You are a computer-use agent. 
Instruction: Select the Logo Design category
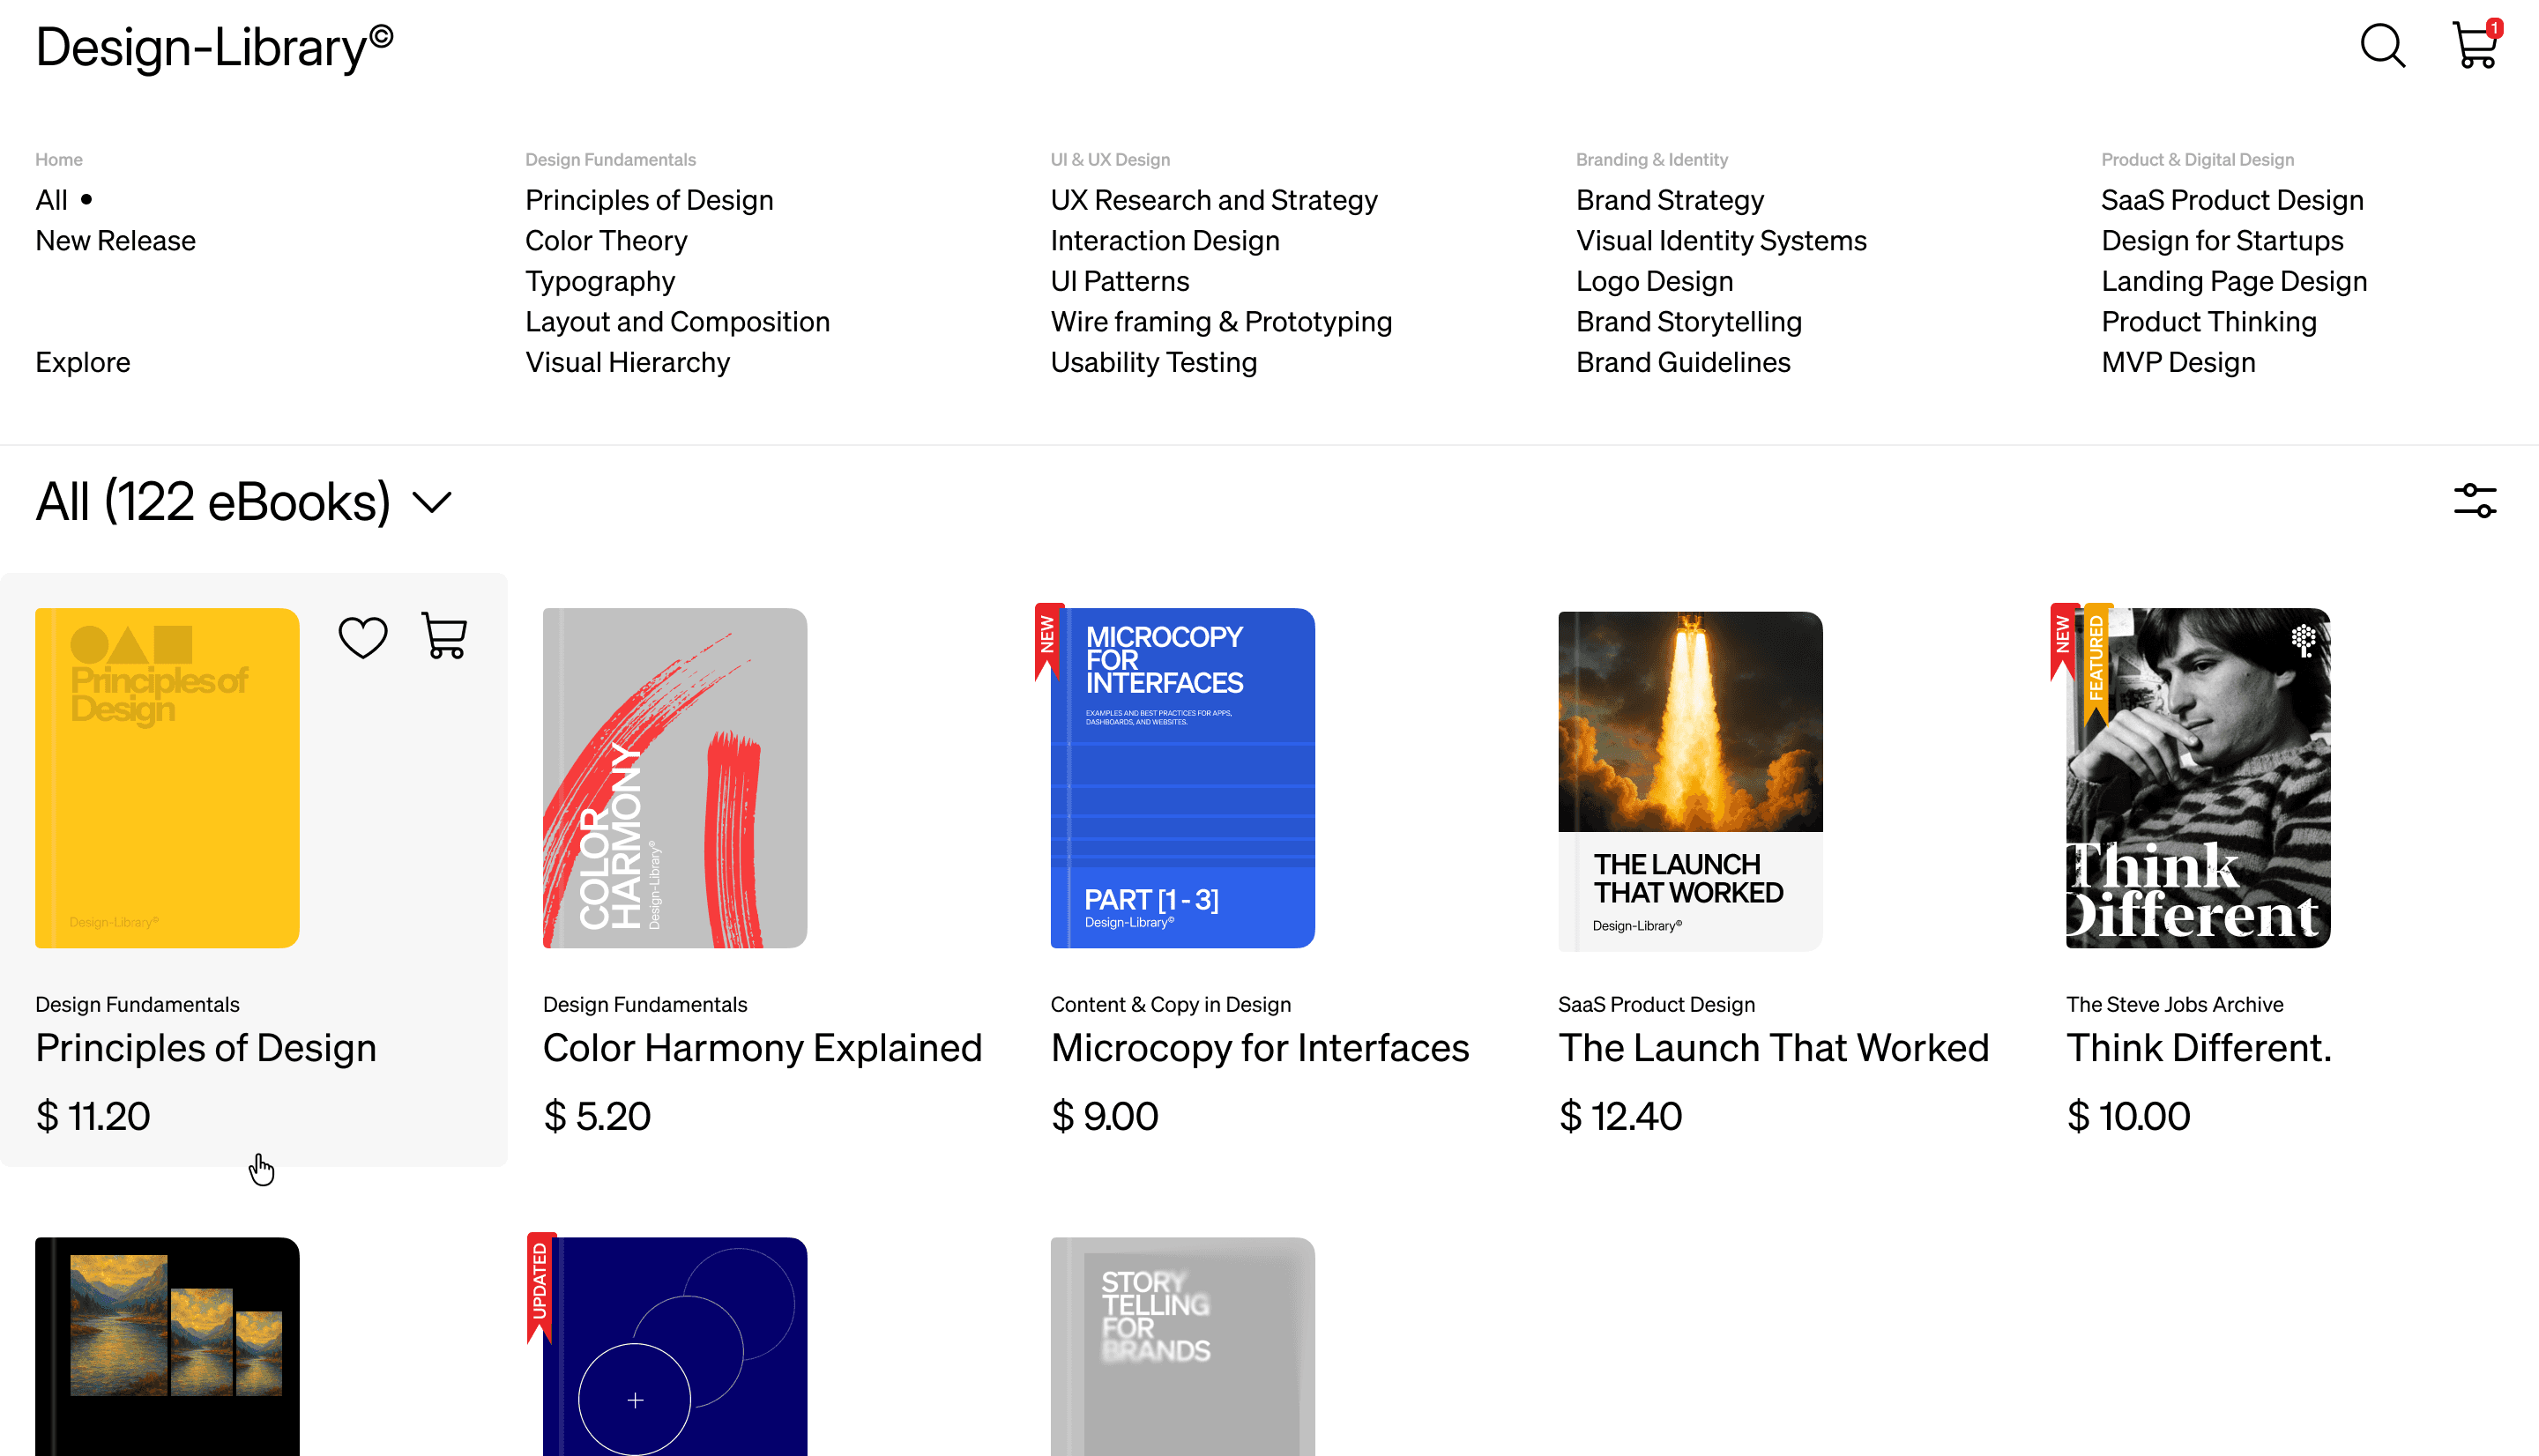click(1654, 281)
